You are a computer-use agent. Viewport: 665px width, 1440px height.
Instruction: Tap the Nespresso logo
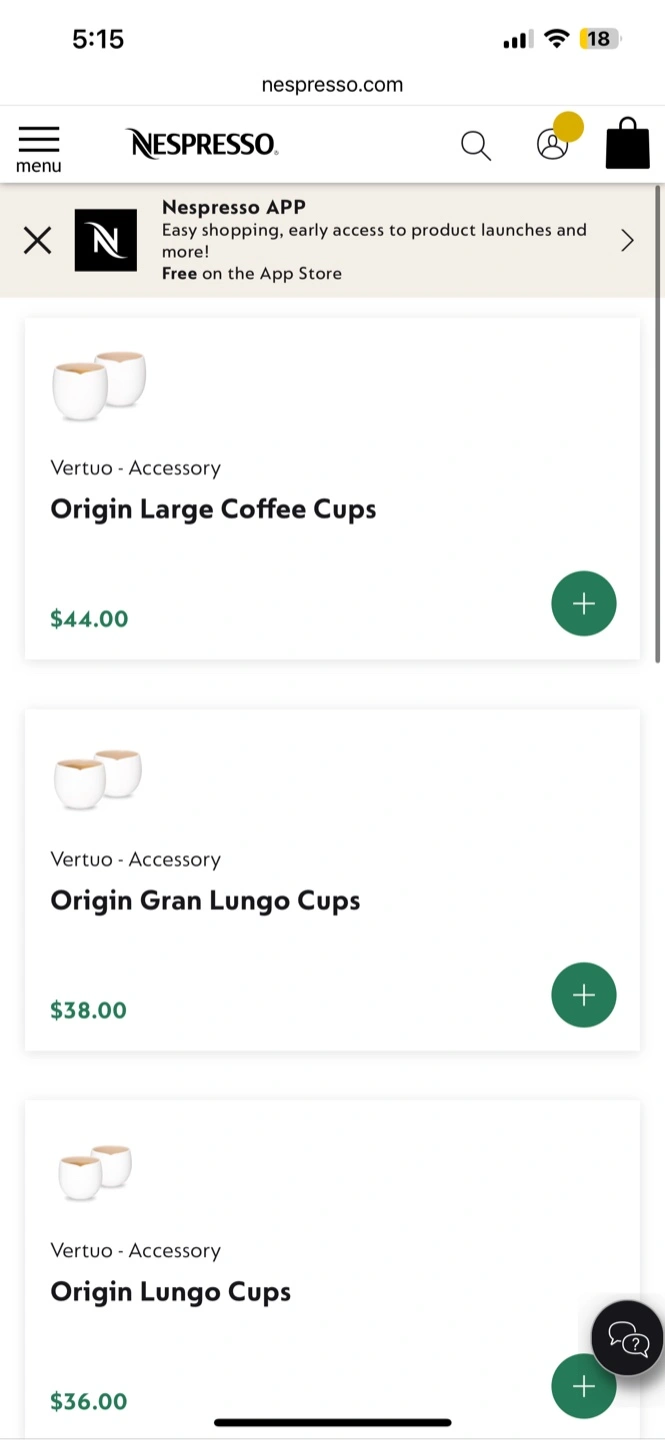coord(203,145)
